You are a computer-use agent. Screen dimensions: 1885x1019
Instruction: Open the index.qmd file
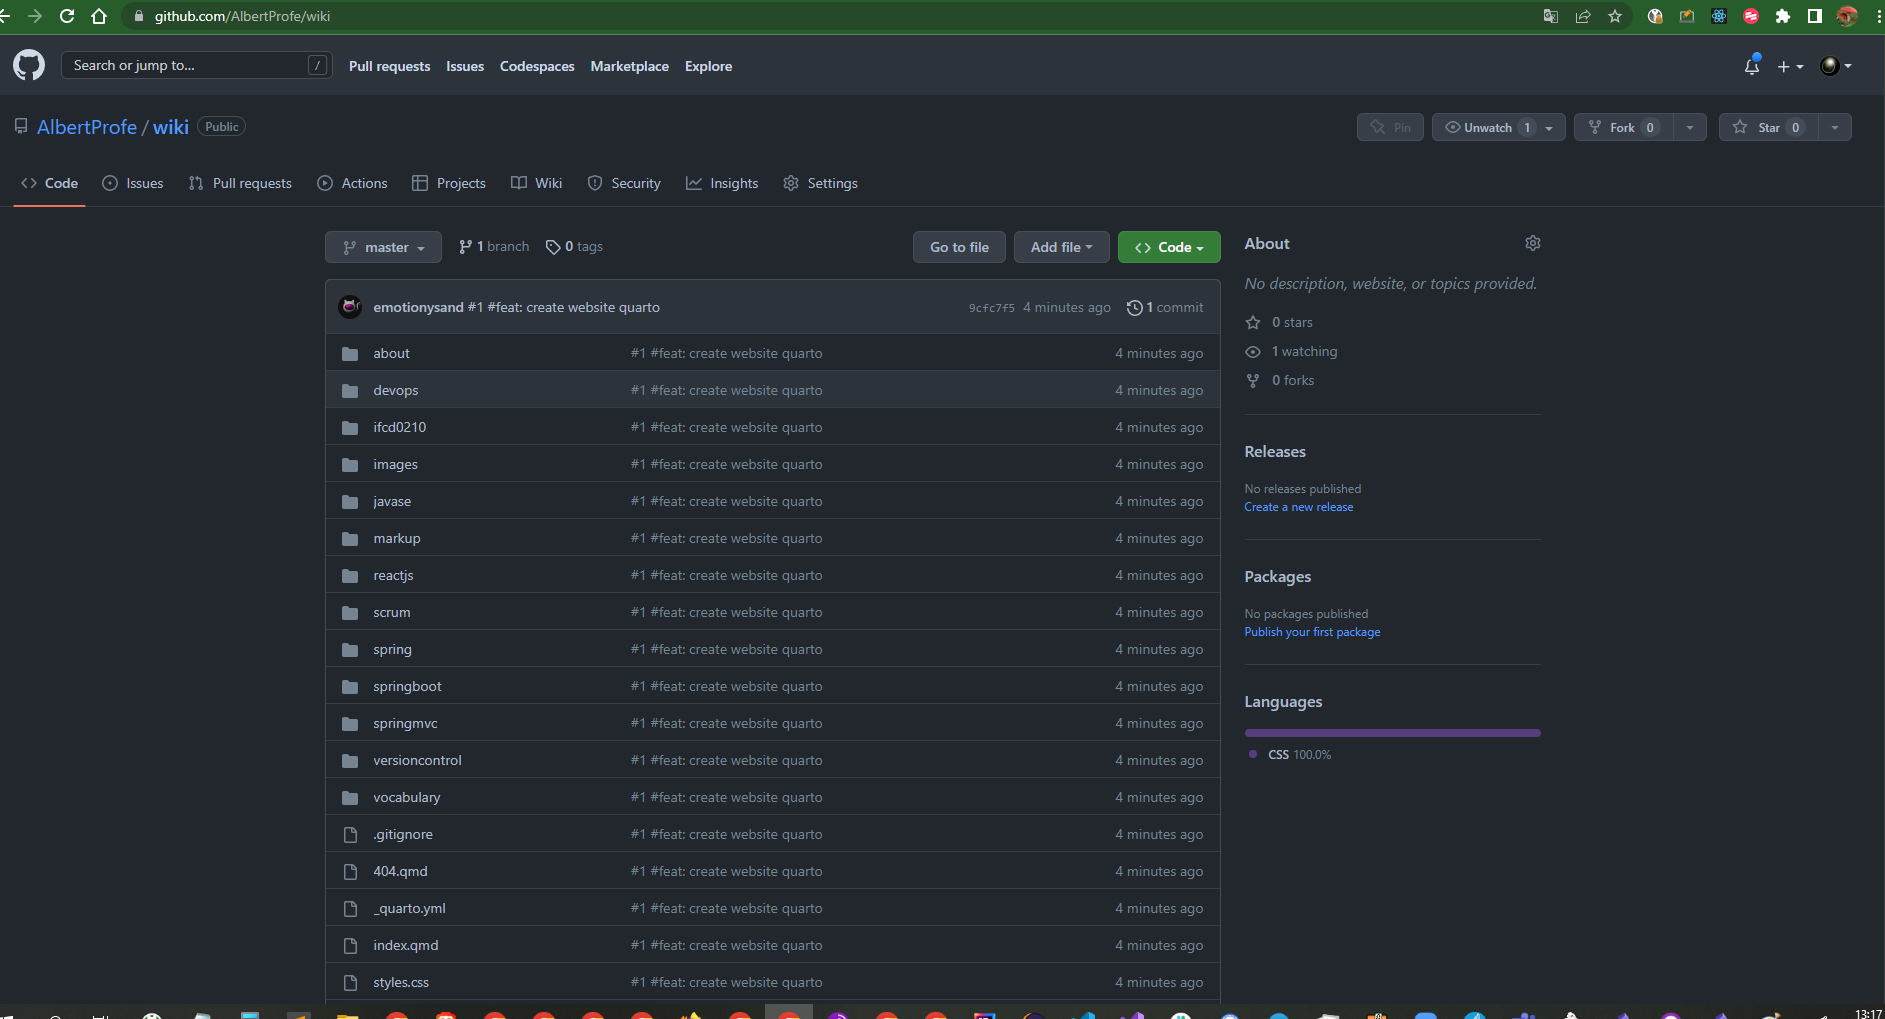coord(405,945)
